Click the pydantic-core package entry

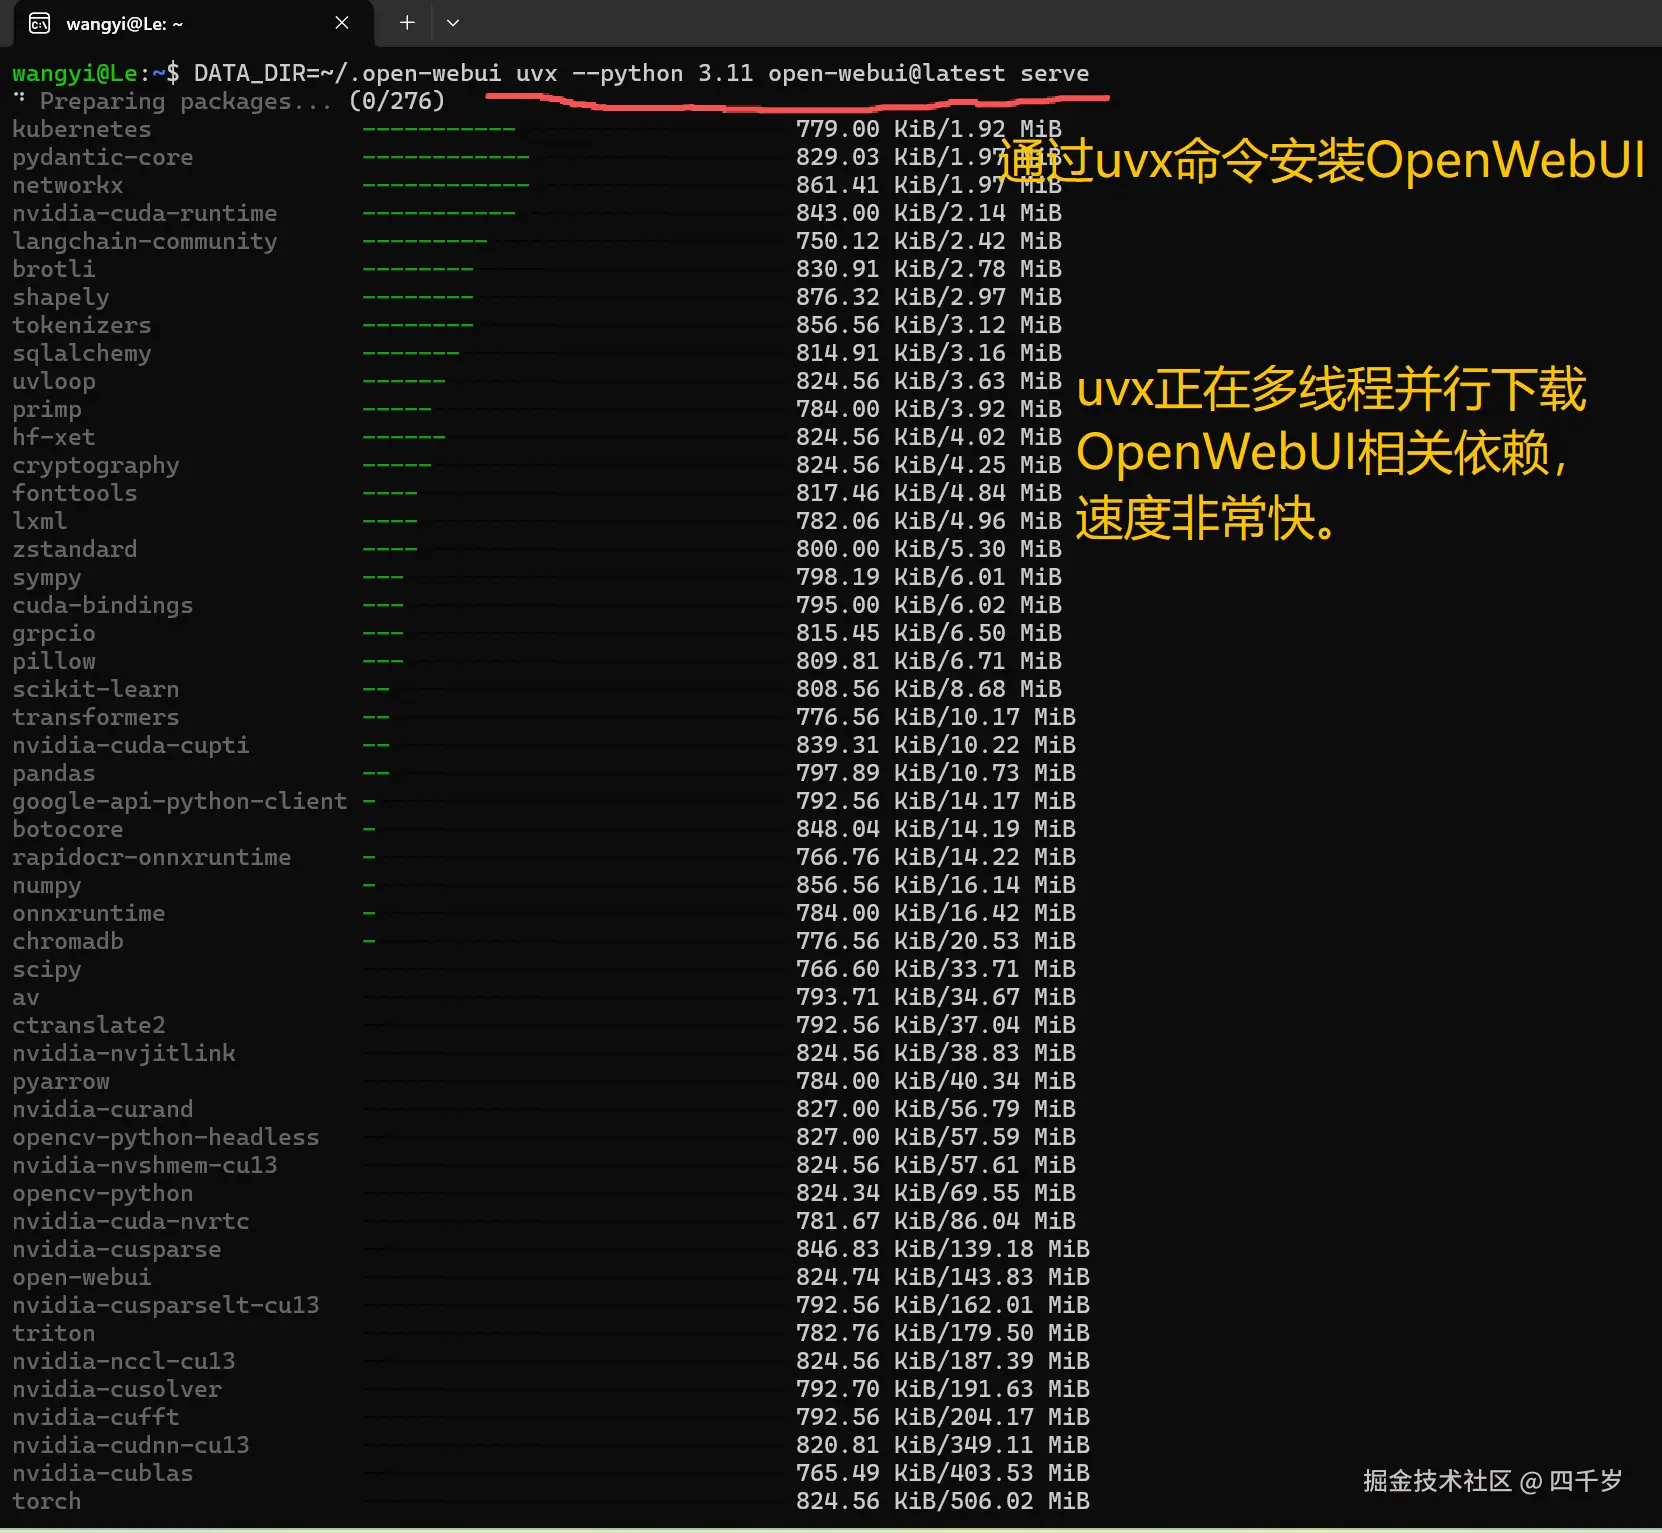[x=102, y=157]
